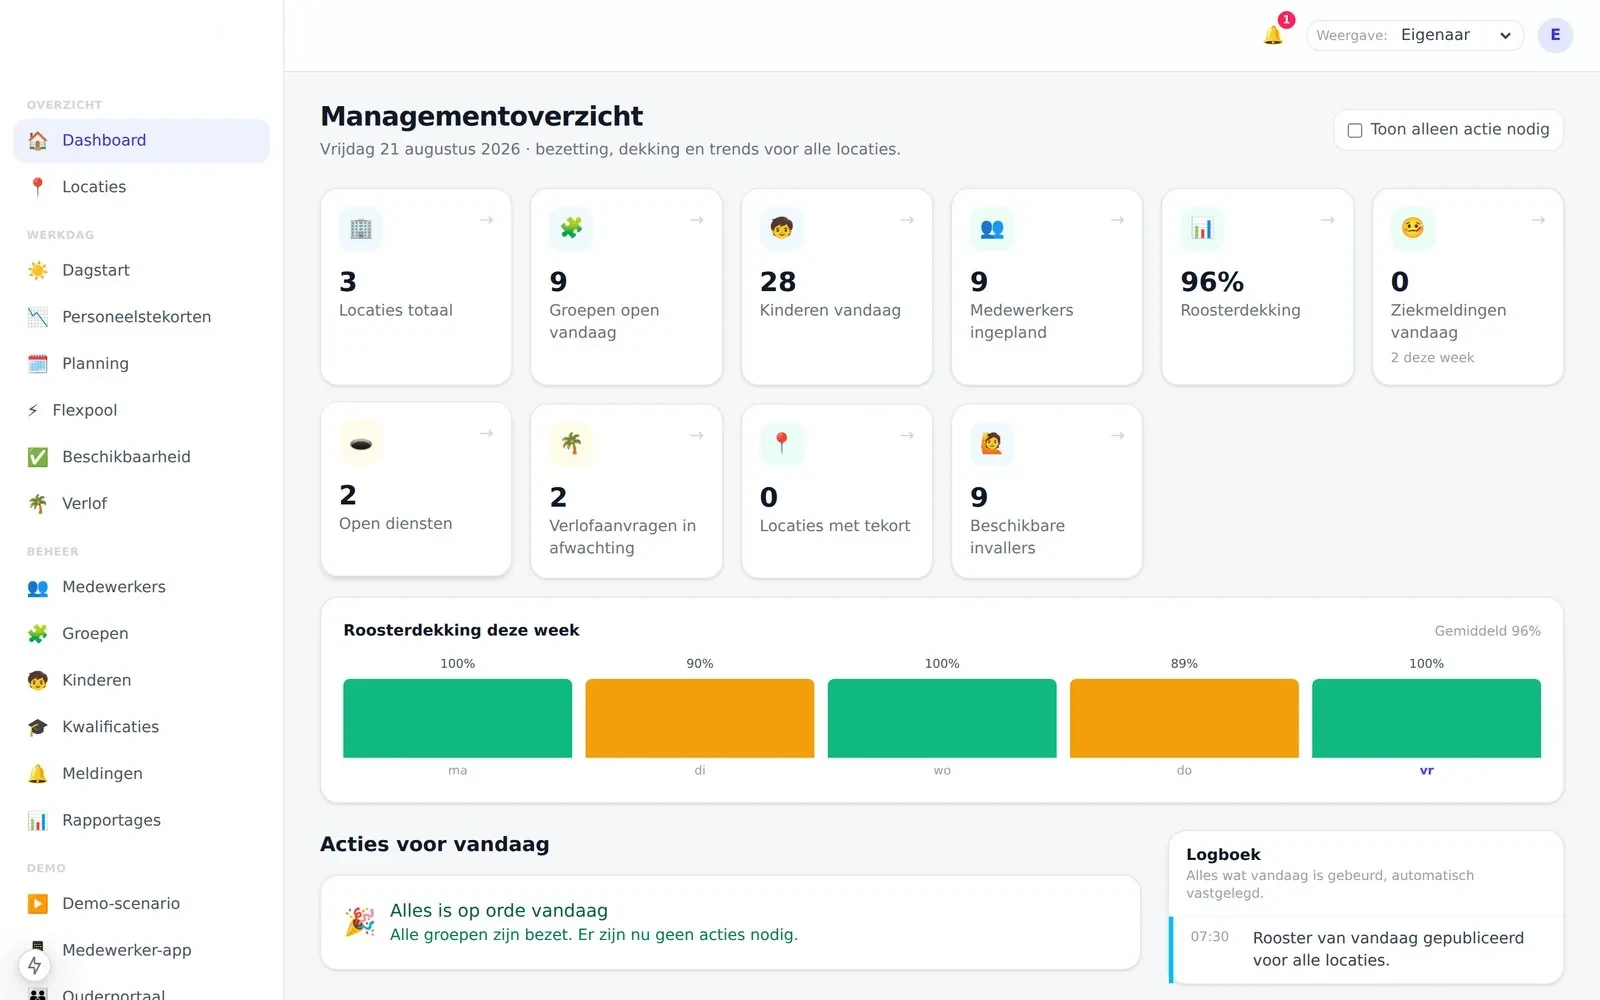Select the Beschikbare invallers card
Screen dimensions: 1600x1000
(x=1047, y=491)
